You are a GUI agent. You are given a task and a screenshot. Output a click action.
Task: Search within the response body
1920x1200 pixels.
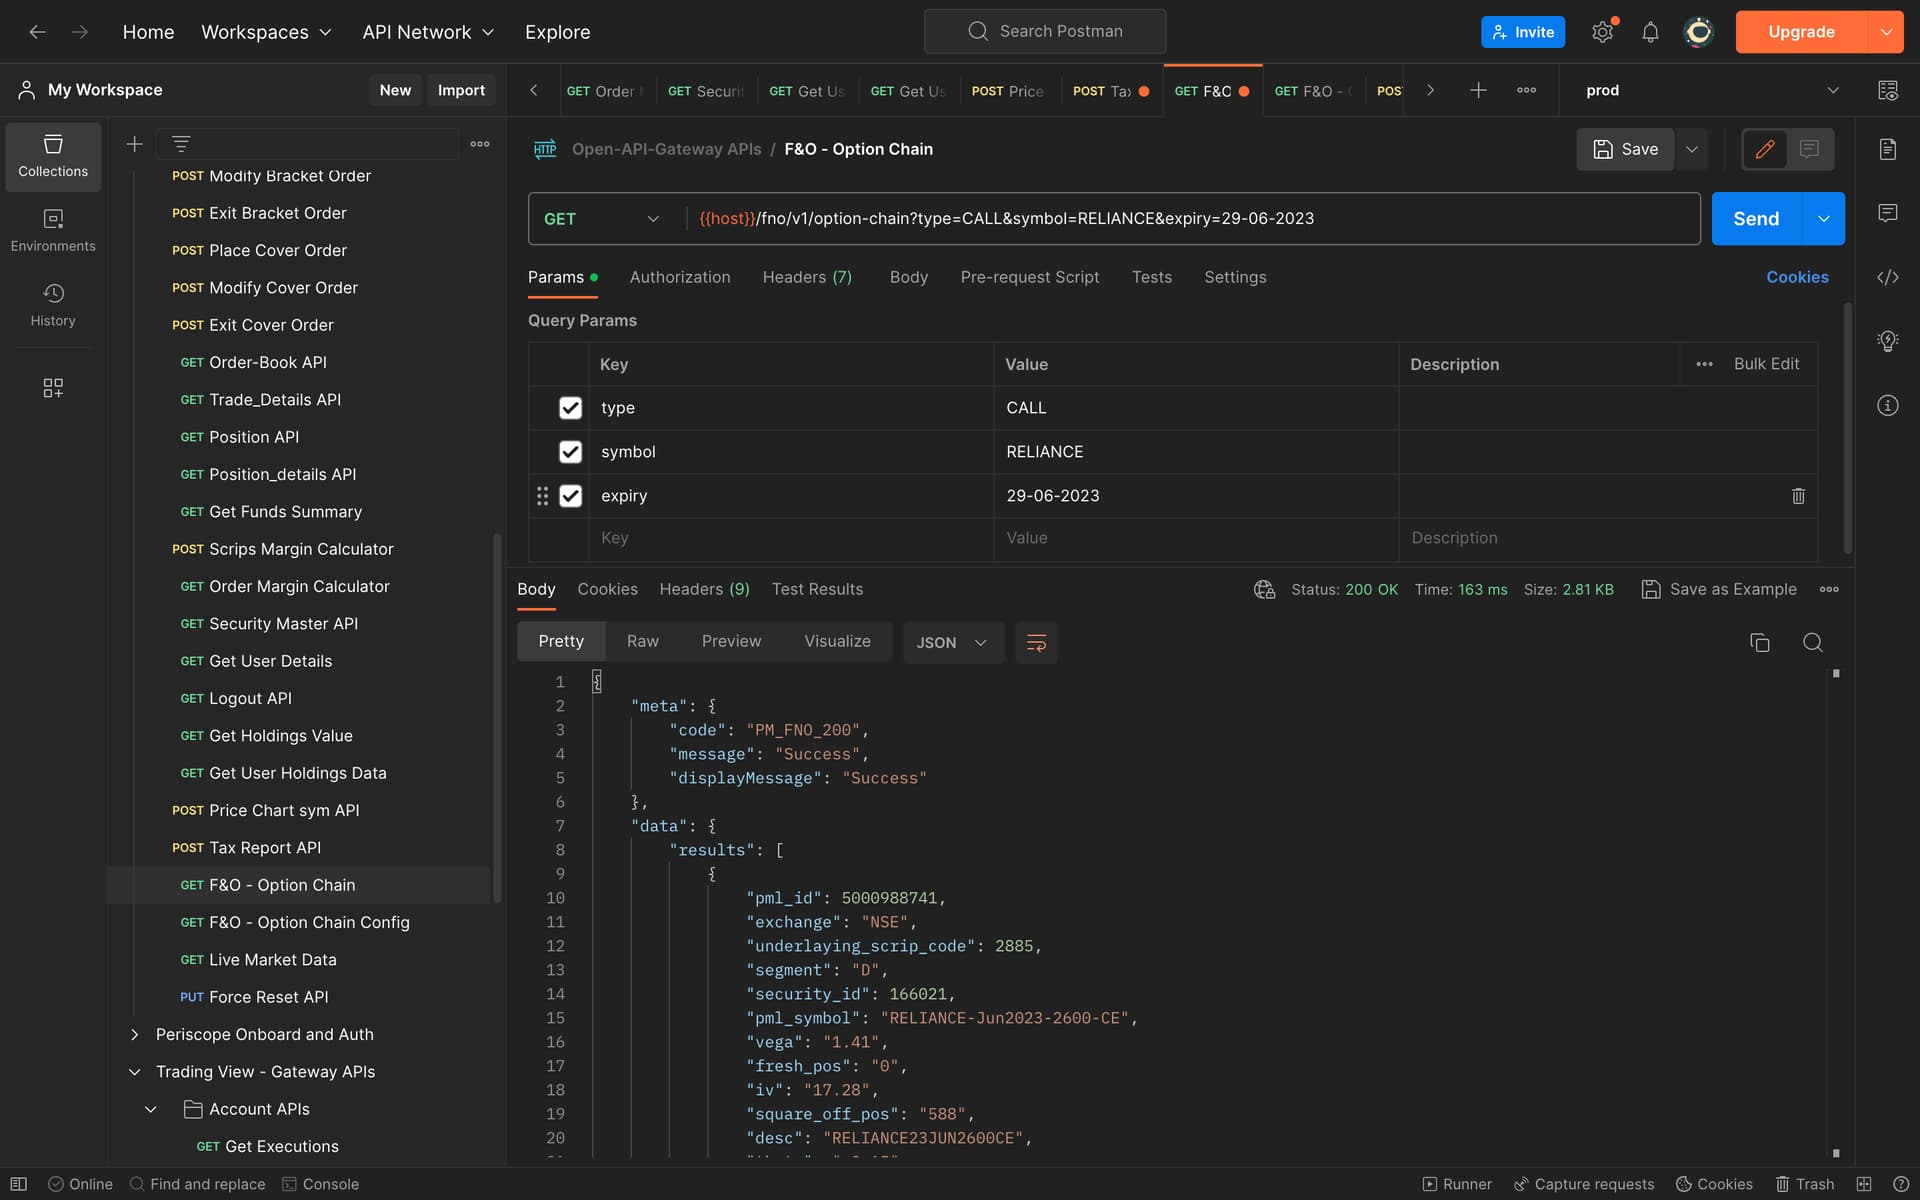tap(1813, 642)
